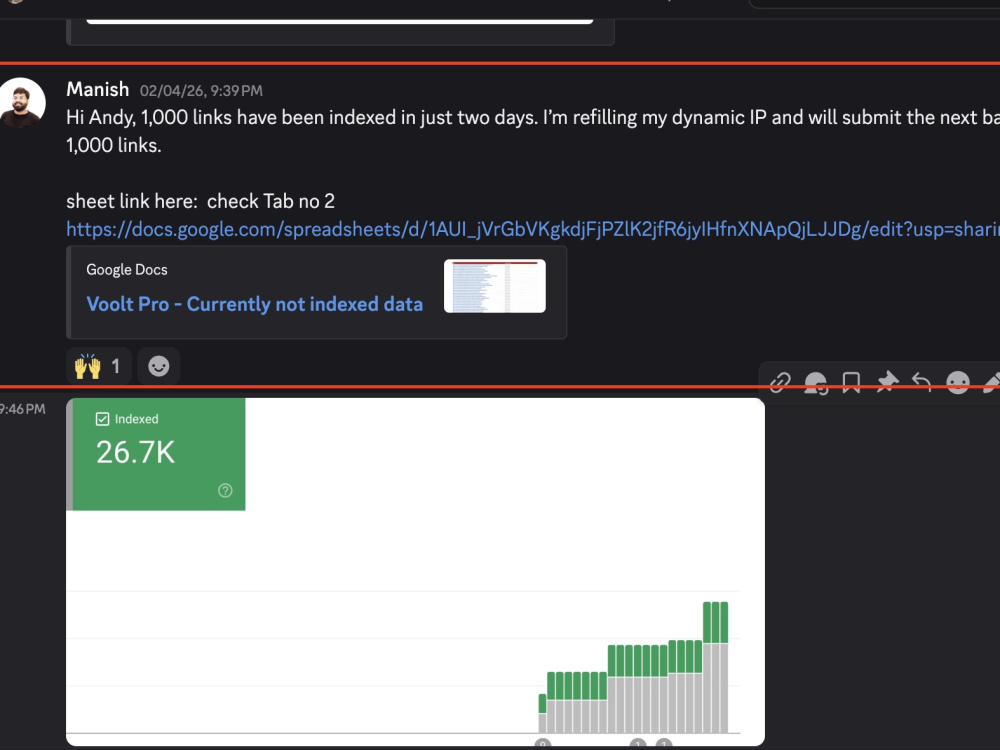This screenshot has height=750, width=1000.
Task: Open emoji picker from the message toolbar smiley
Action: (957, 382)
